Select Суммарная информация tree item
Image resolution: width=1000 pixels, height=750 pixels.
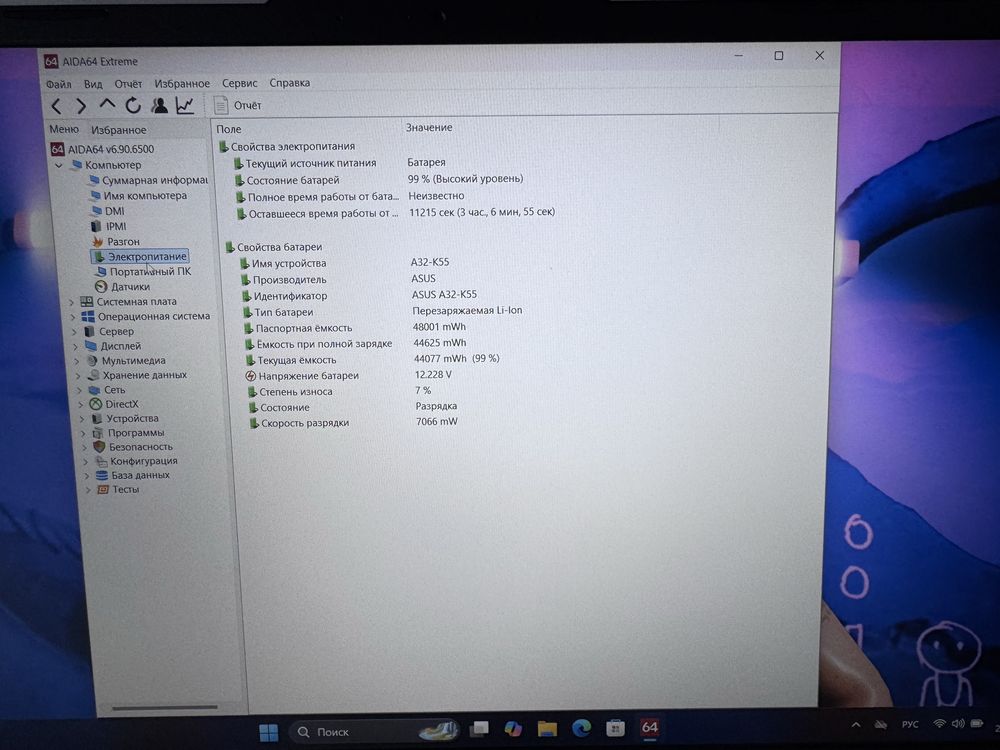[x=149, y=180]
